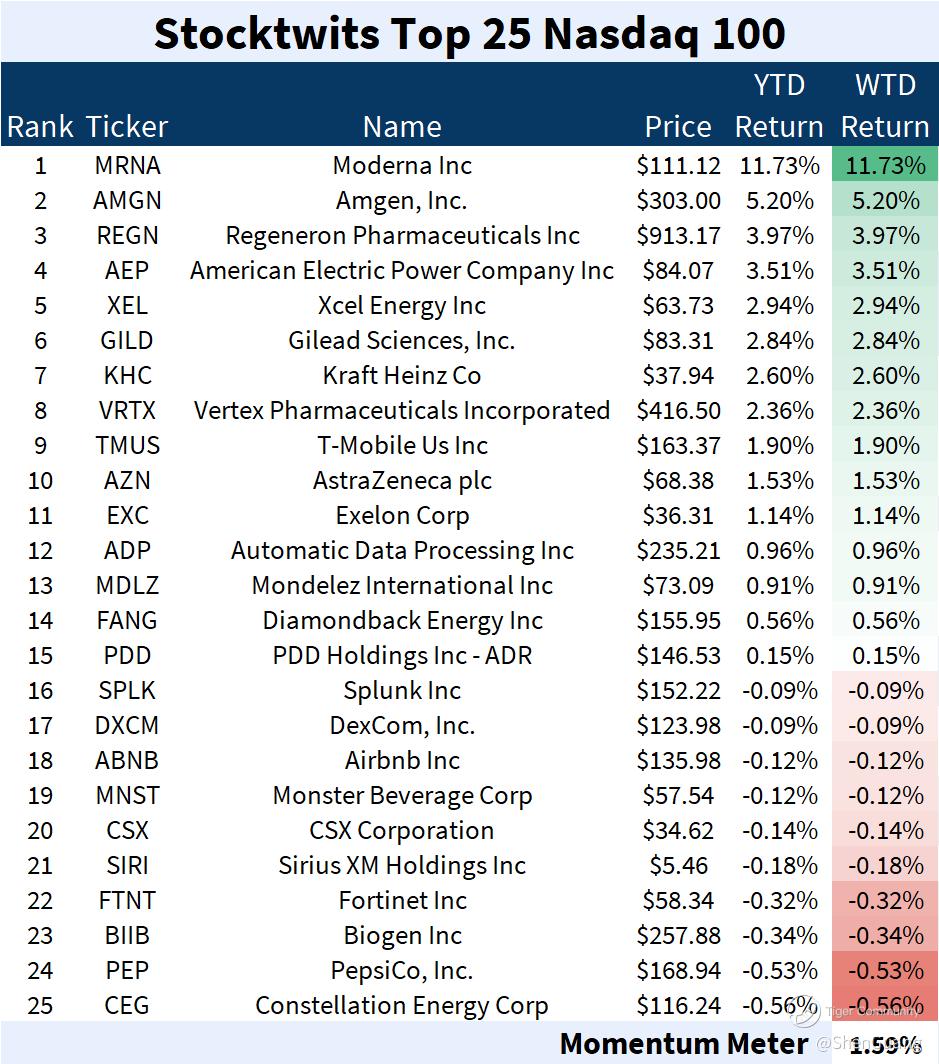
Task: Click the SIRI $5.46 price
Action: tap(678, 866)
